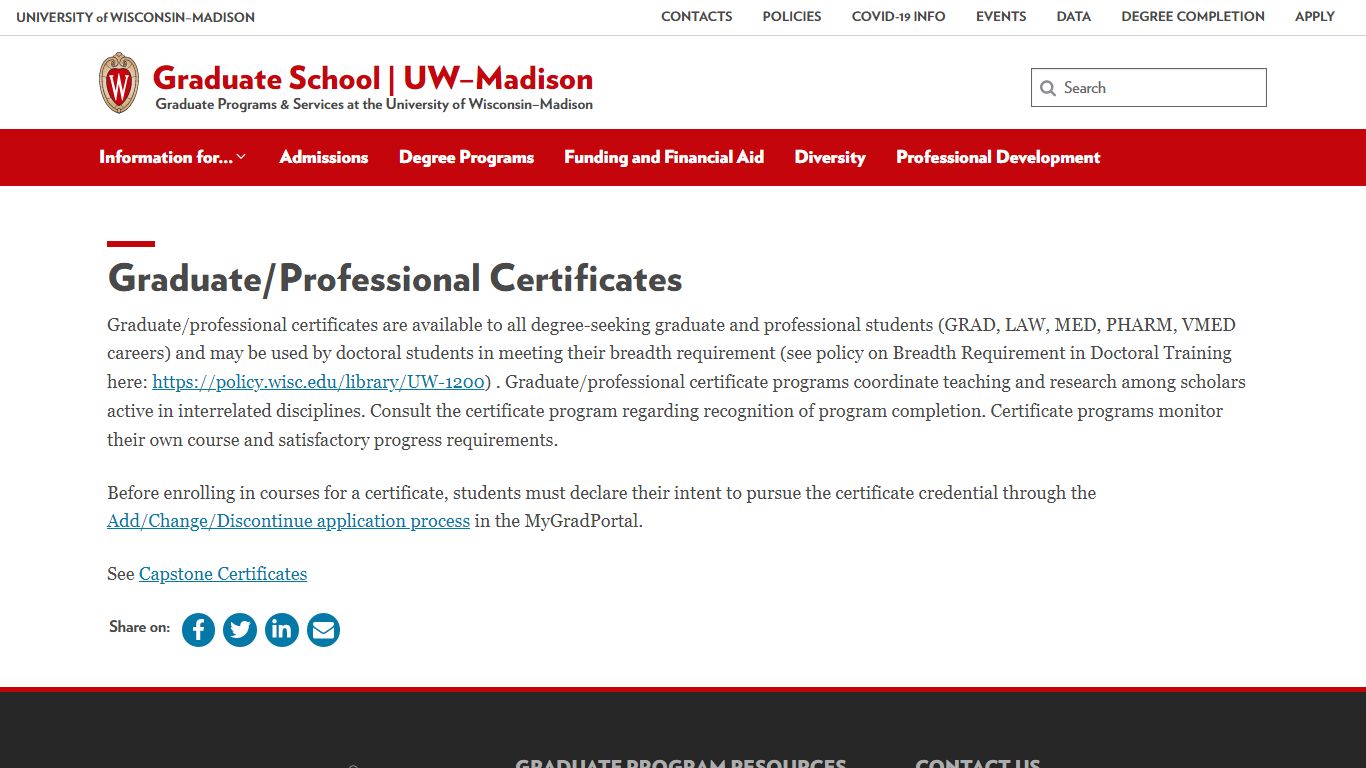
Task: Share page via email icon
Action: [323, 630]
